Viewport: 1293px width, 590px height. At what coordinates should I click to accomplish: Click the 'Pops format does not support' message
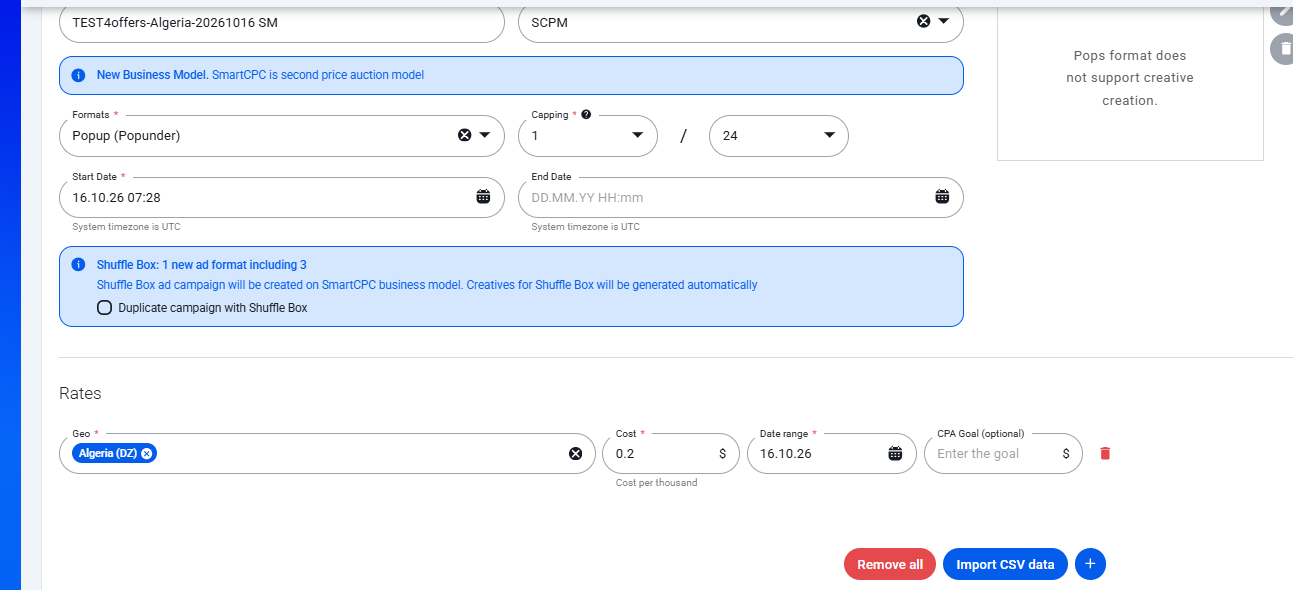1130,78
